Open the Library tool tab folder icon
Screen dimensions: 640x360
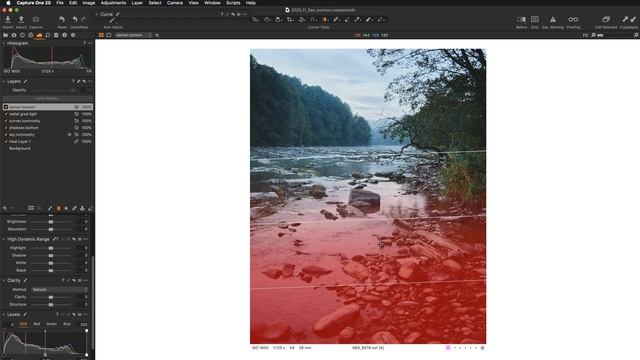pos(6,36)
